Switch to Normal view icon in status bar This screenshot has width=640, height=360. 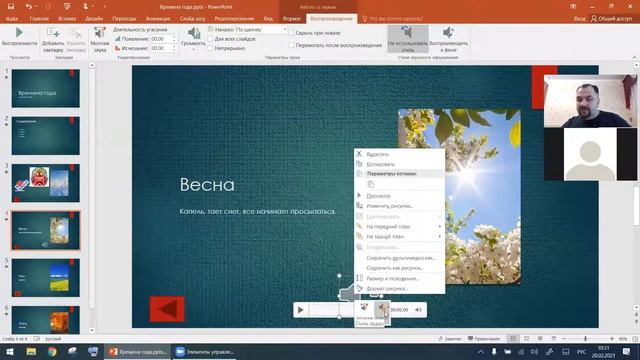click(513, 339)
